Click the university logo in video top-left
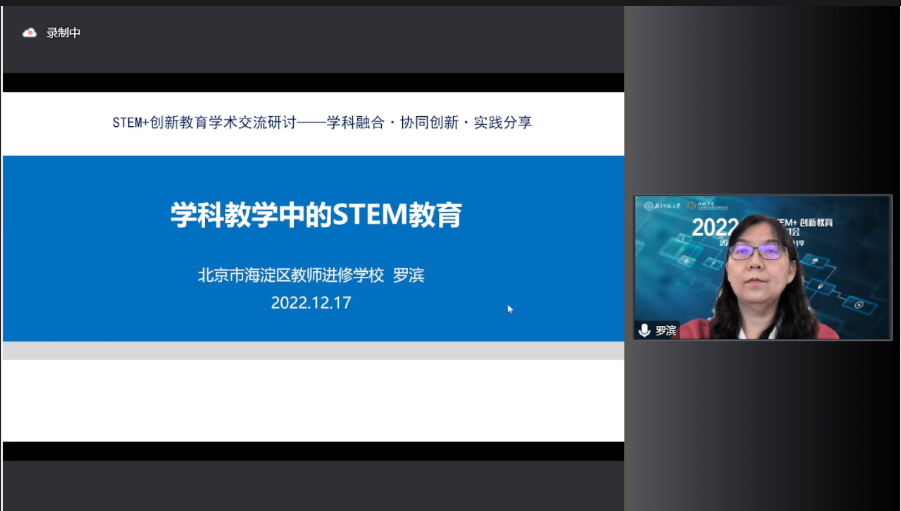This screenshot has height=511, width=901. click(662, 206)
